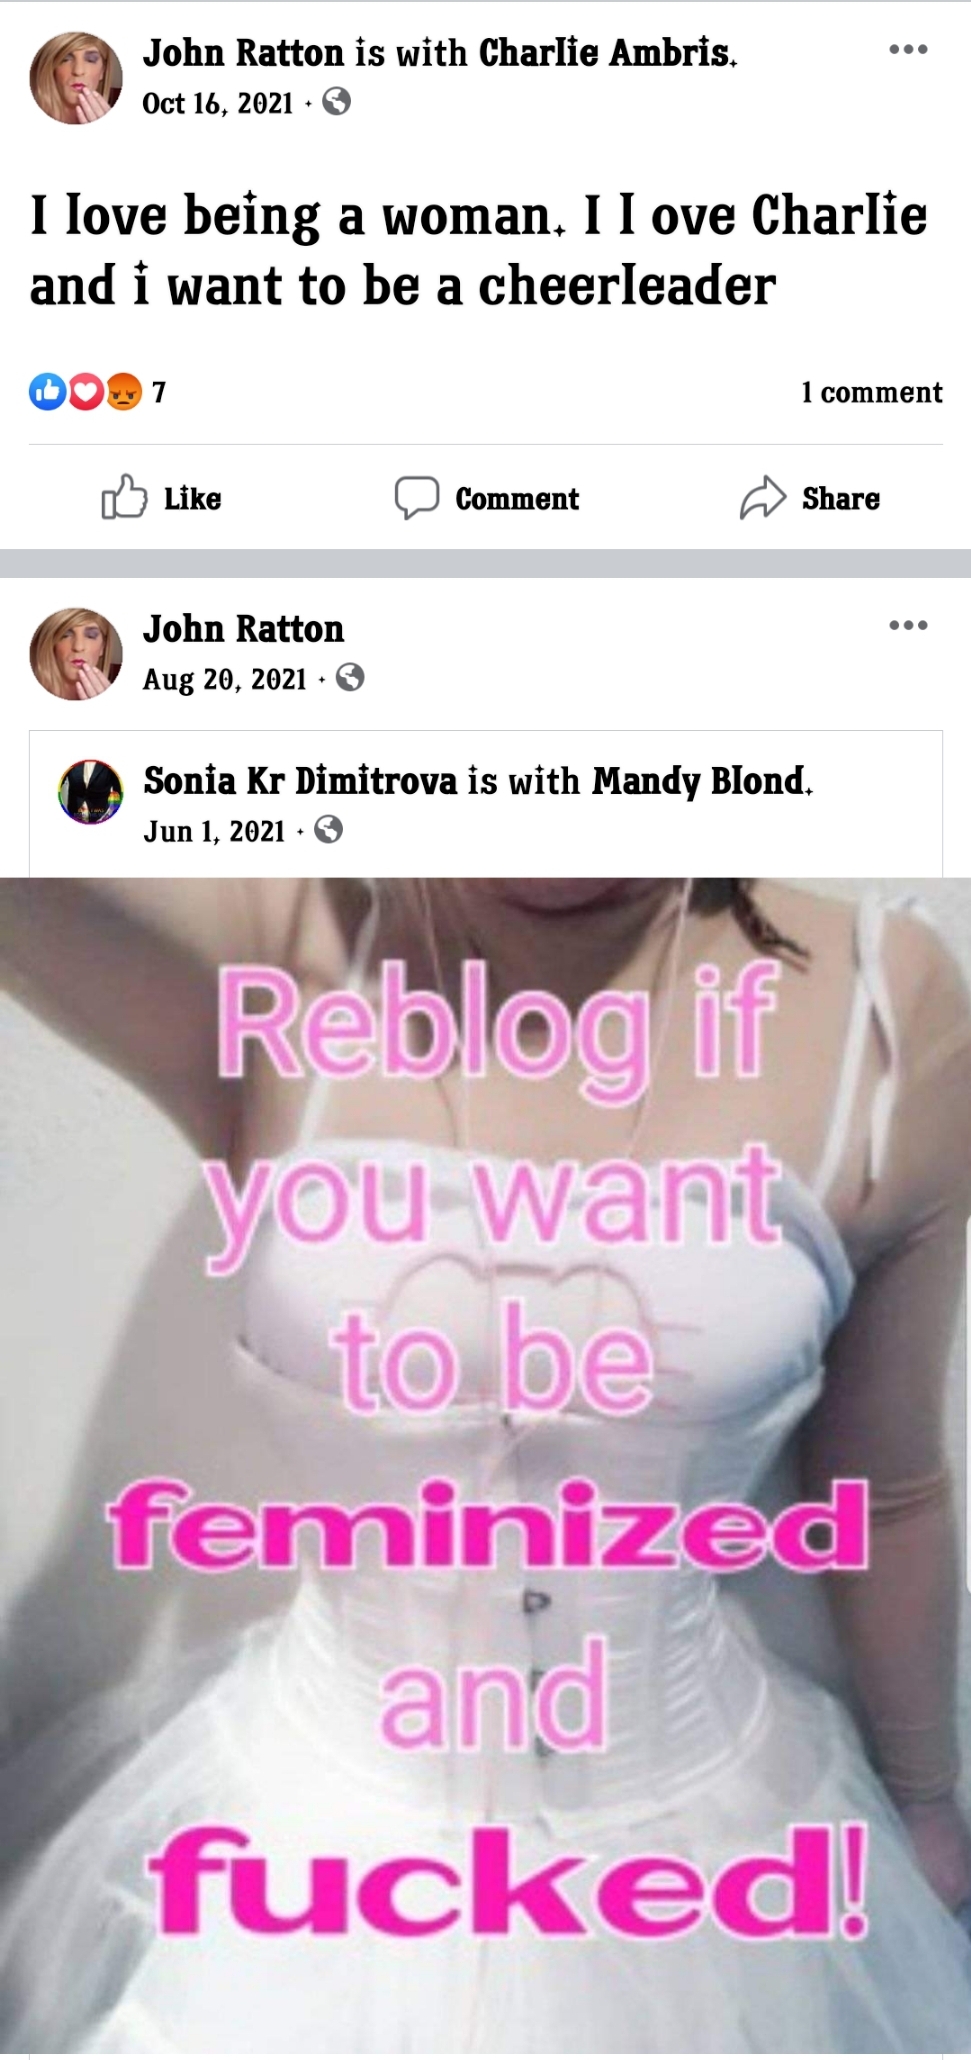Click globe privacy icon beside Oct 16, 2021
Screen dimensions: 971x2060
coord(337,102)
